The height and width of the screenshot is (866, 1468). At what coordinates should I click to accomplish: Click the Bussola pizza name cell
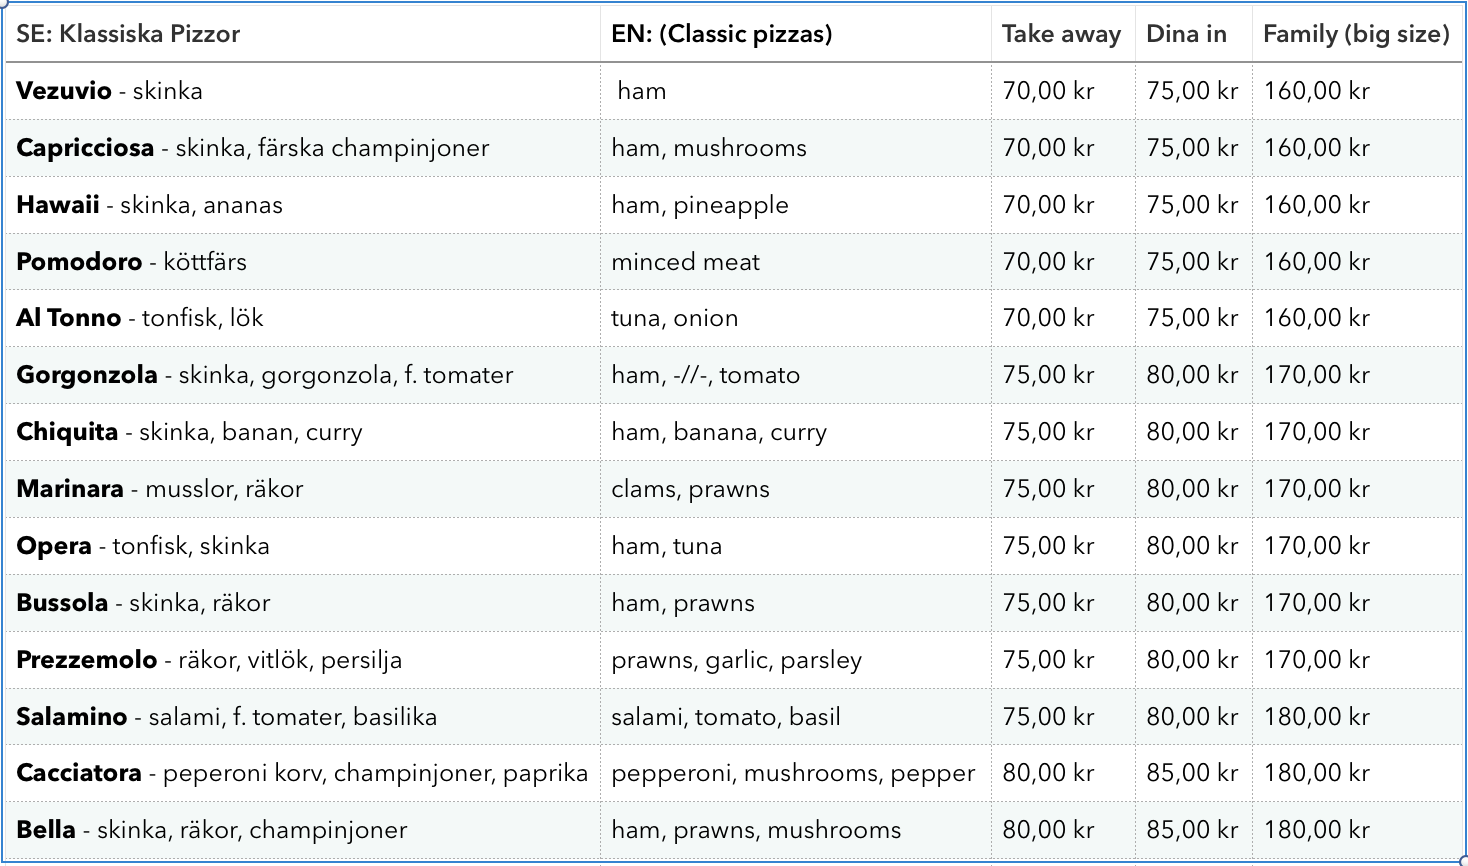coord(143,603)
